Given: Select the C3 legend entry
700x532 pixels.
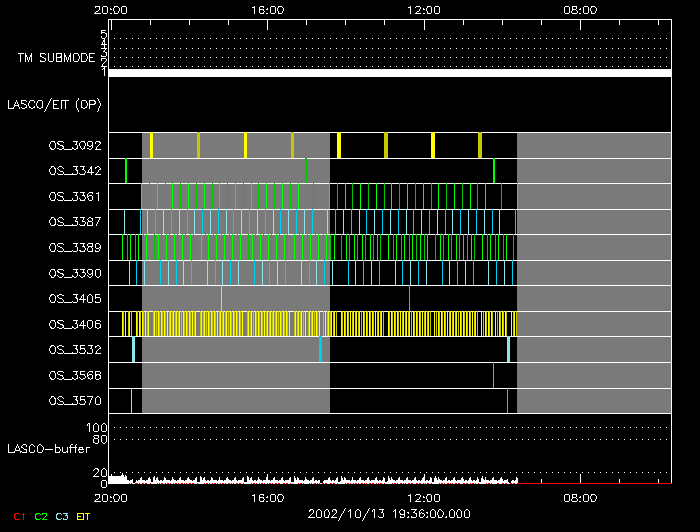Looking at the screenshot, I should (62, 516).
